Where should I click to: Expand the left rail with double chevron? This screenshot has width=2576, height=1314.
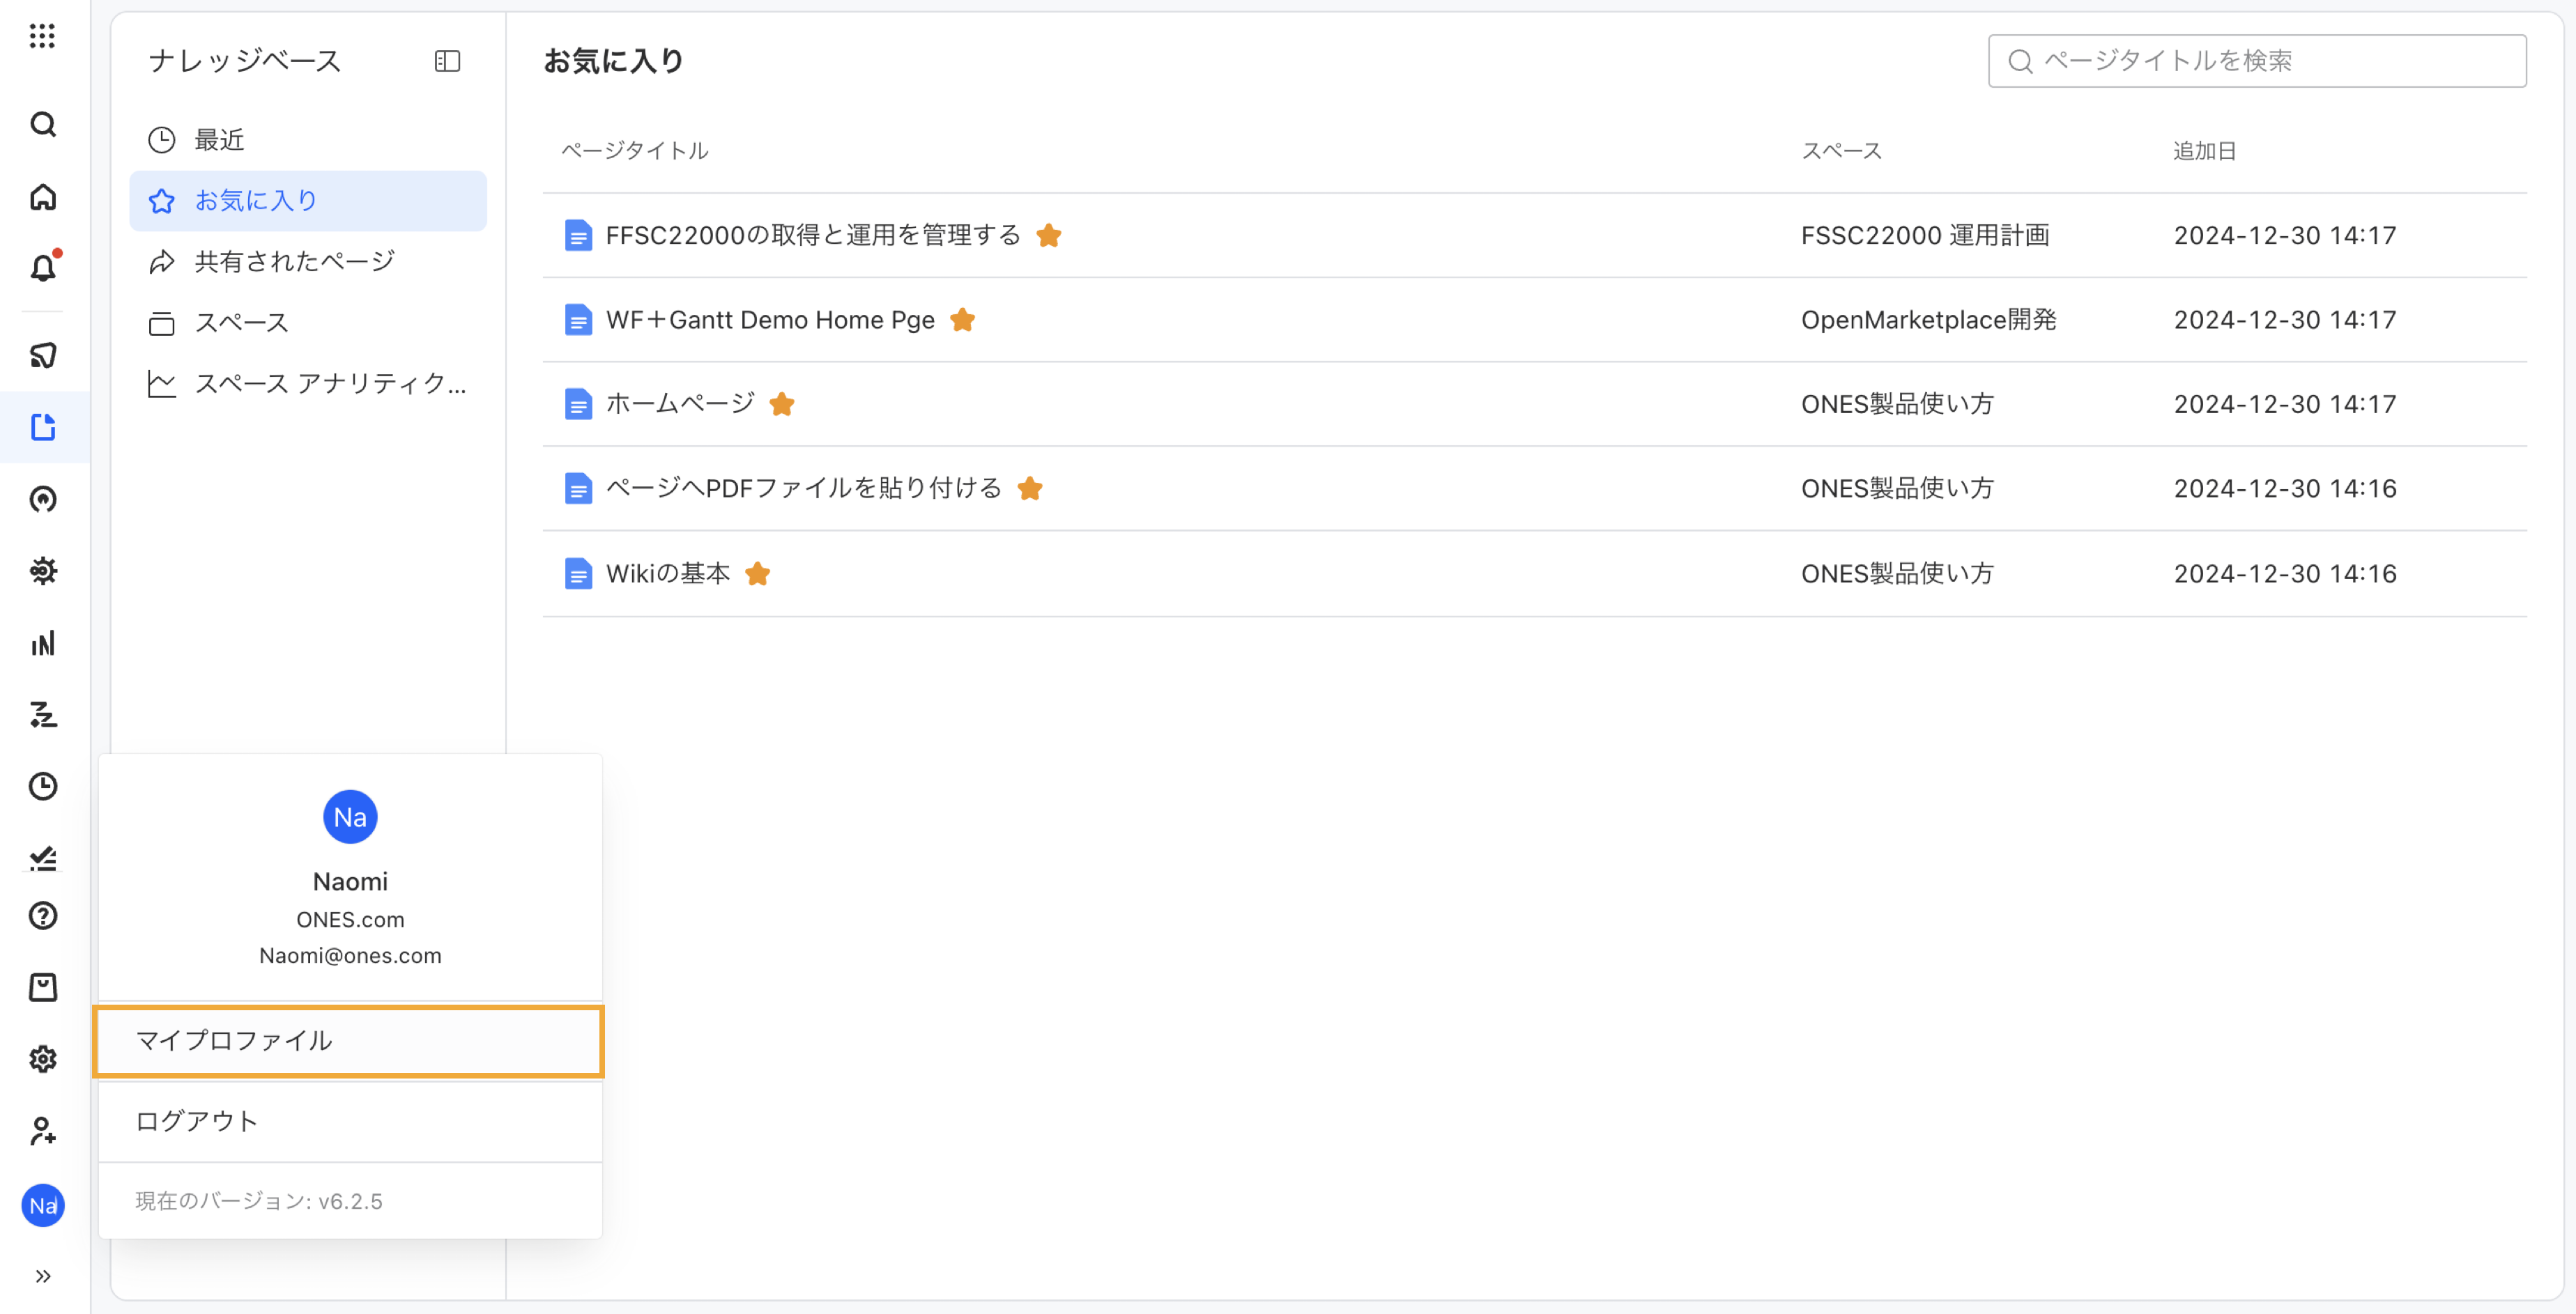click(42, 1275)
